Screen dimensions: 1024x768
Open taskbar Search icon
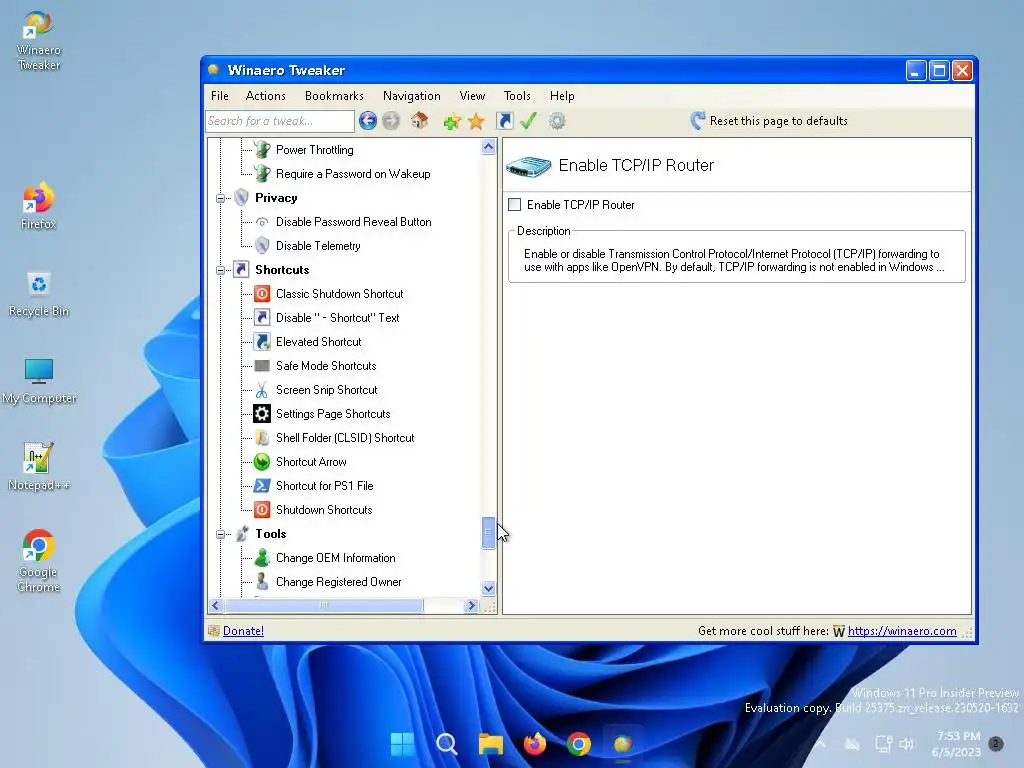(x=447, y=743)
